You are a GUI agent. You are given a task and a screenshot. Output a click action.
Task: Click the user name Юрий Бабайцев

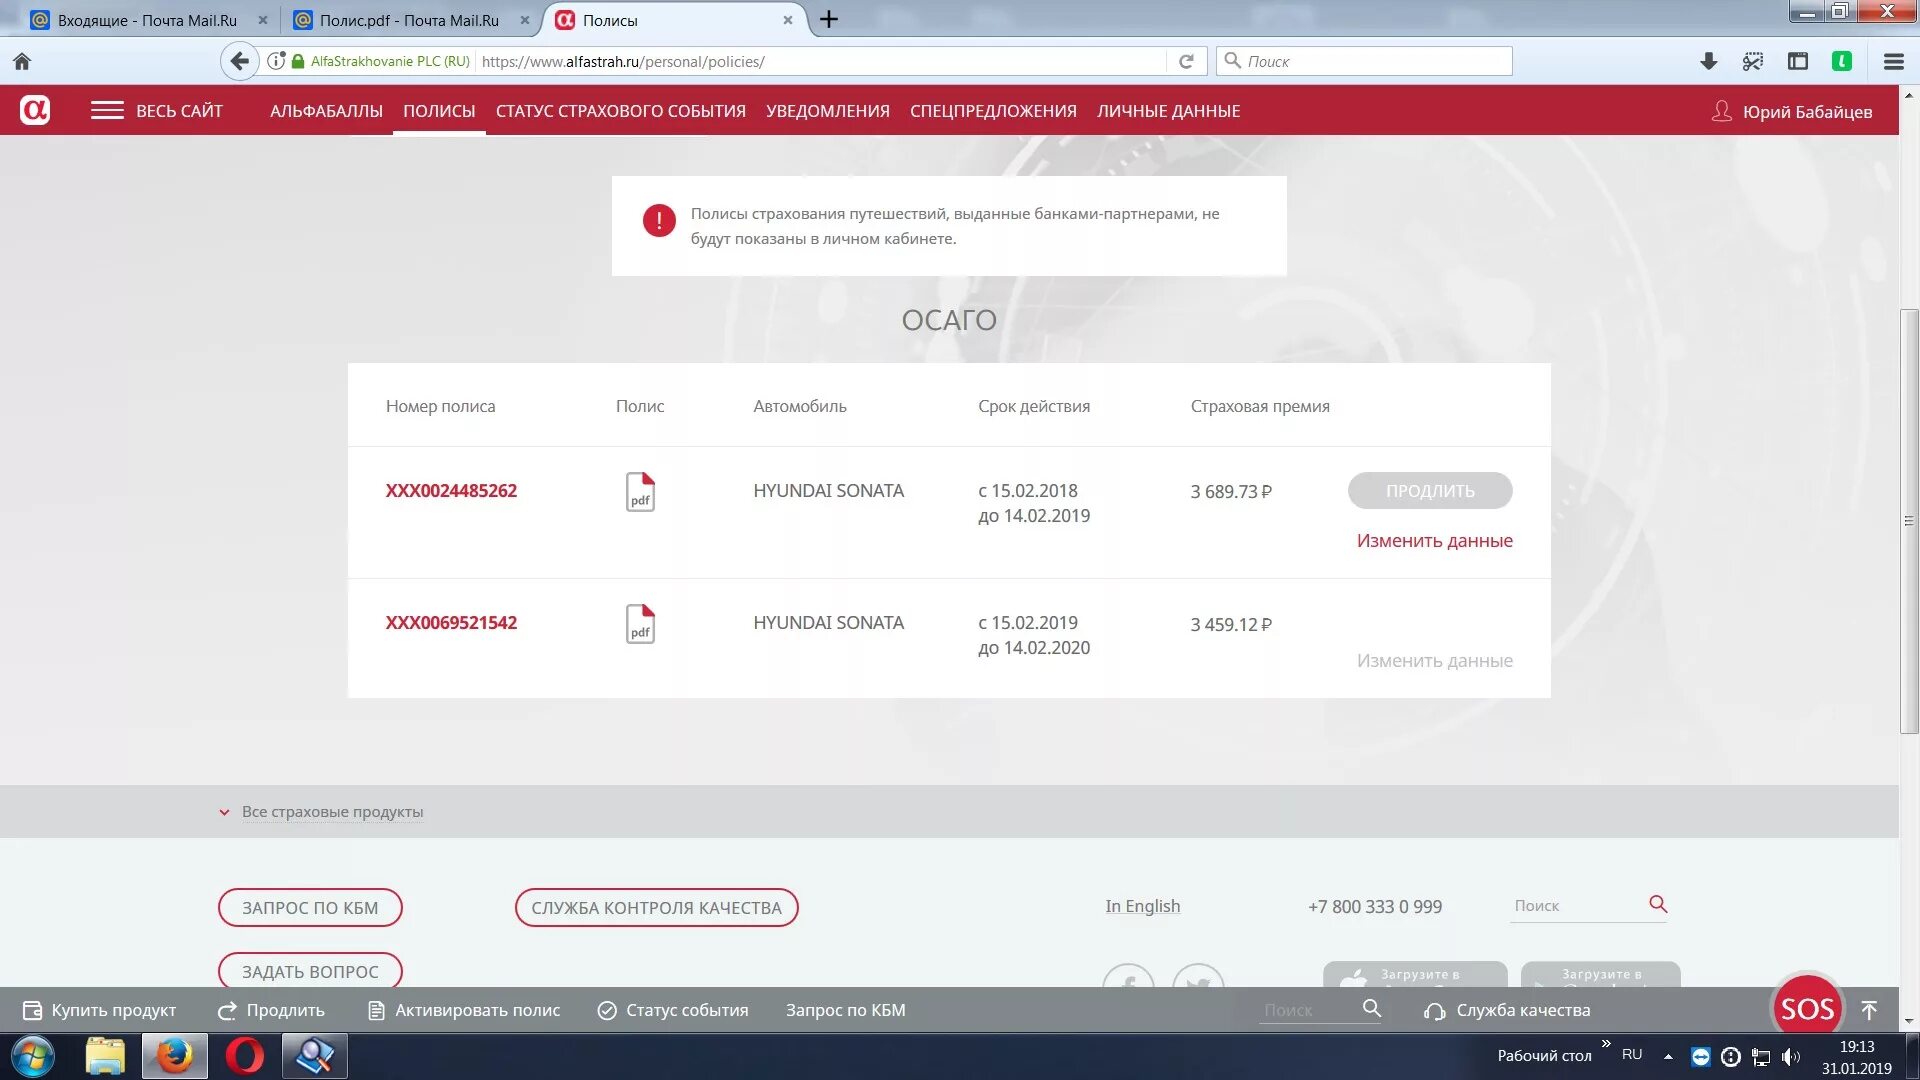(x=1807, y=112)
